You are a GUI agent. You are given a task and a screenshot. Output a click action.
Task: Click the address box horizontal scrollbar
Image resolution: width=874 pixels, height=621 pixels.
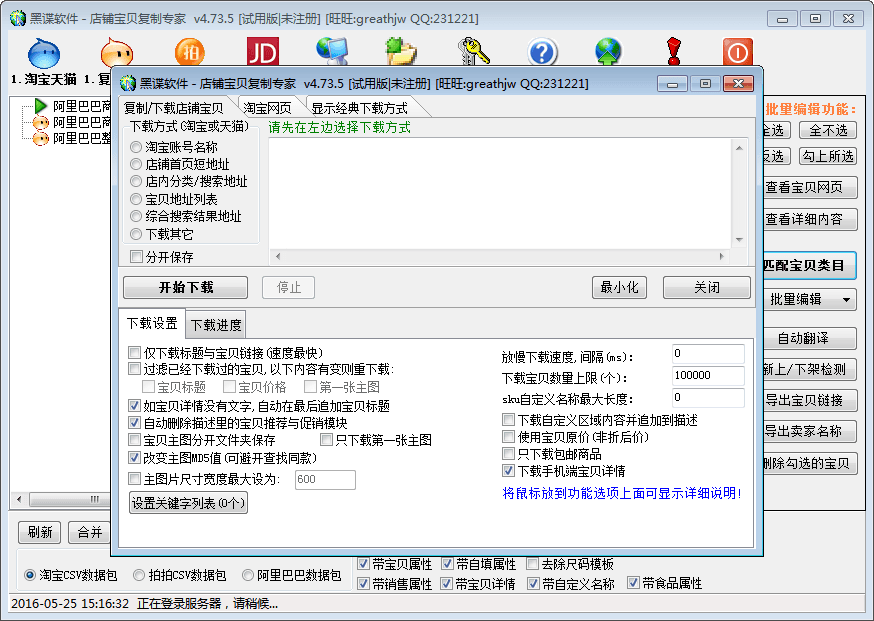click(500, 257)
